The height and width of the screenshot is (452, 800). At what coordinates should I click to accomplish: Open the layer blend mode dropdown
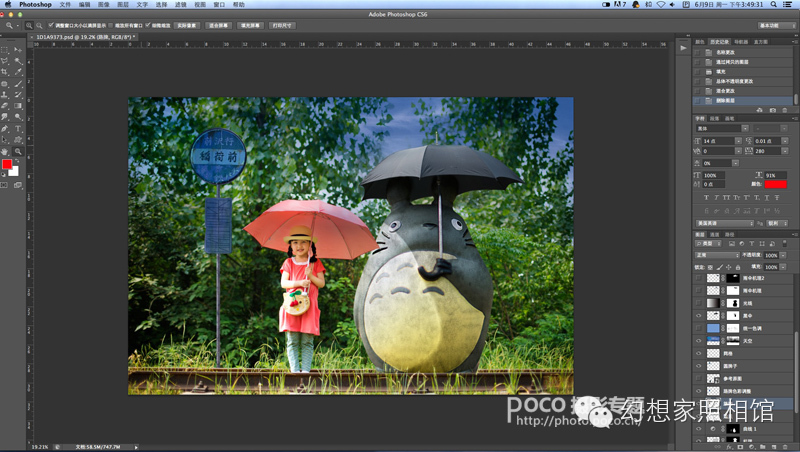[717, 255]
